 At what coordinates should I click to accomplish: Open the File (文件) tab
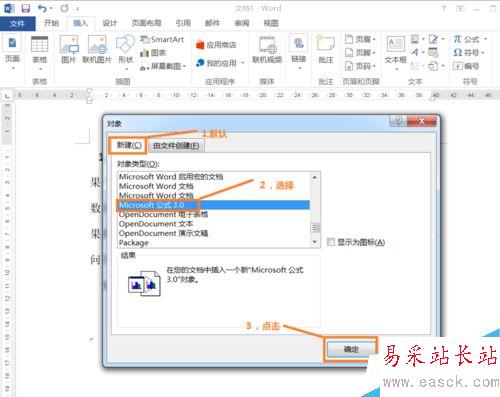pos(17,23)
